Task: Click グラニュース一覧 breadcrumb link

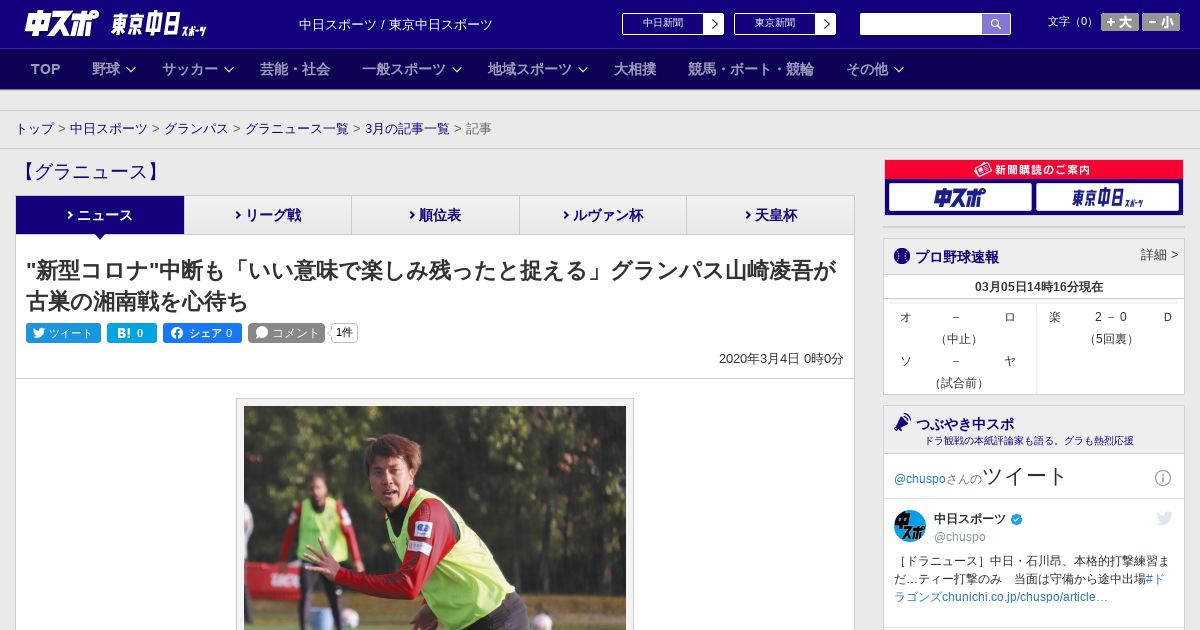Action: coord(297,129)
